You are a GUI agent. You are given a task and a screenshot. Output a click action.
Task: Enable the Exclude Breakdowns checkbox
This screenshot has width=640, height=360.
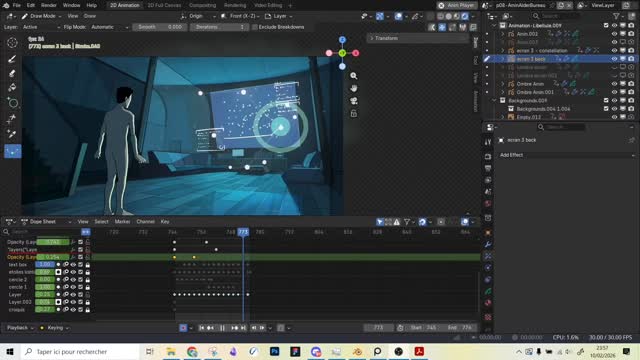[x=255, y=27]
